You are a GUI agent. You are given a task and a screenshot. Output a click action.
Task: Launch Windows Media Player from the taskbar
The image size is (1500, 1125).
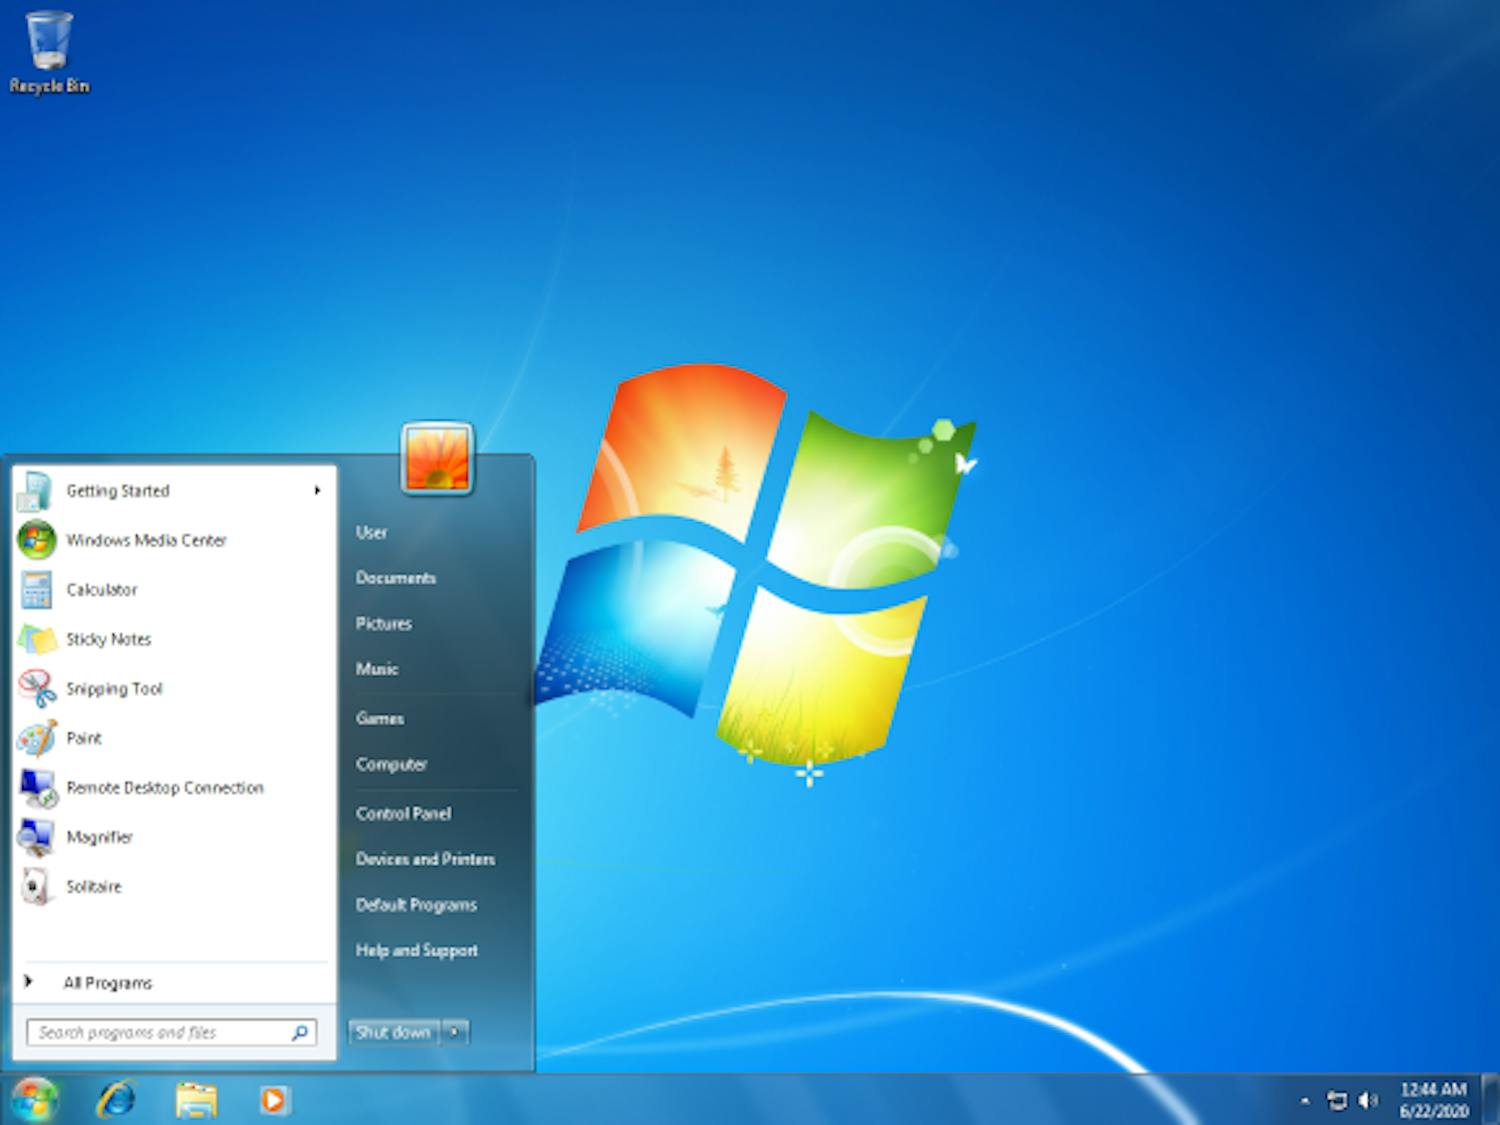point(271,1099)
